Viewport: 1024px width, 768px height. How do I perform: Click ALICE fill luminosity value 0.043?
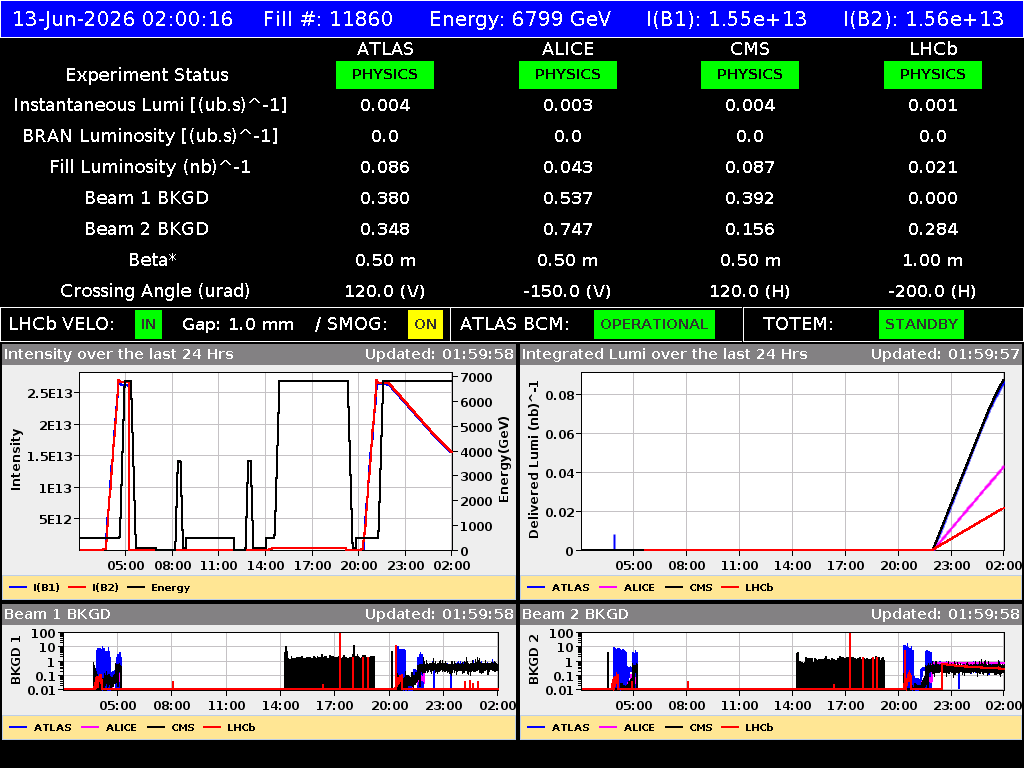click(x=568, y=167)
